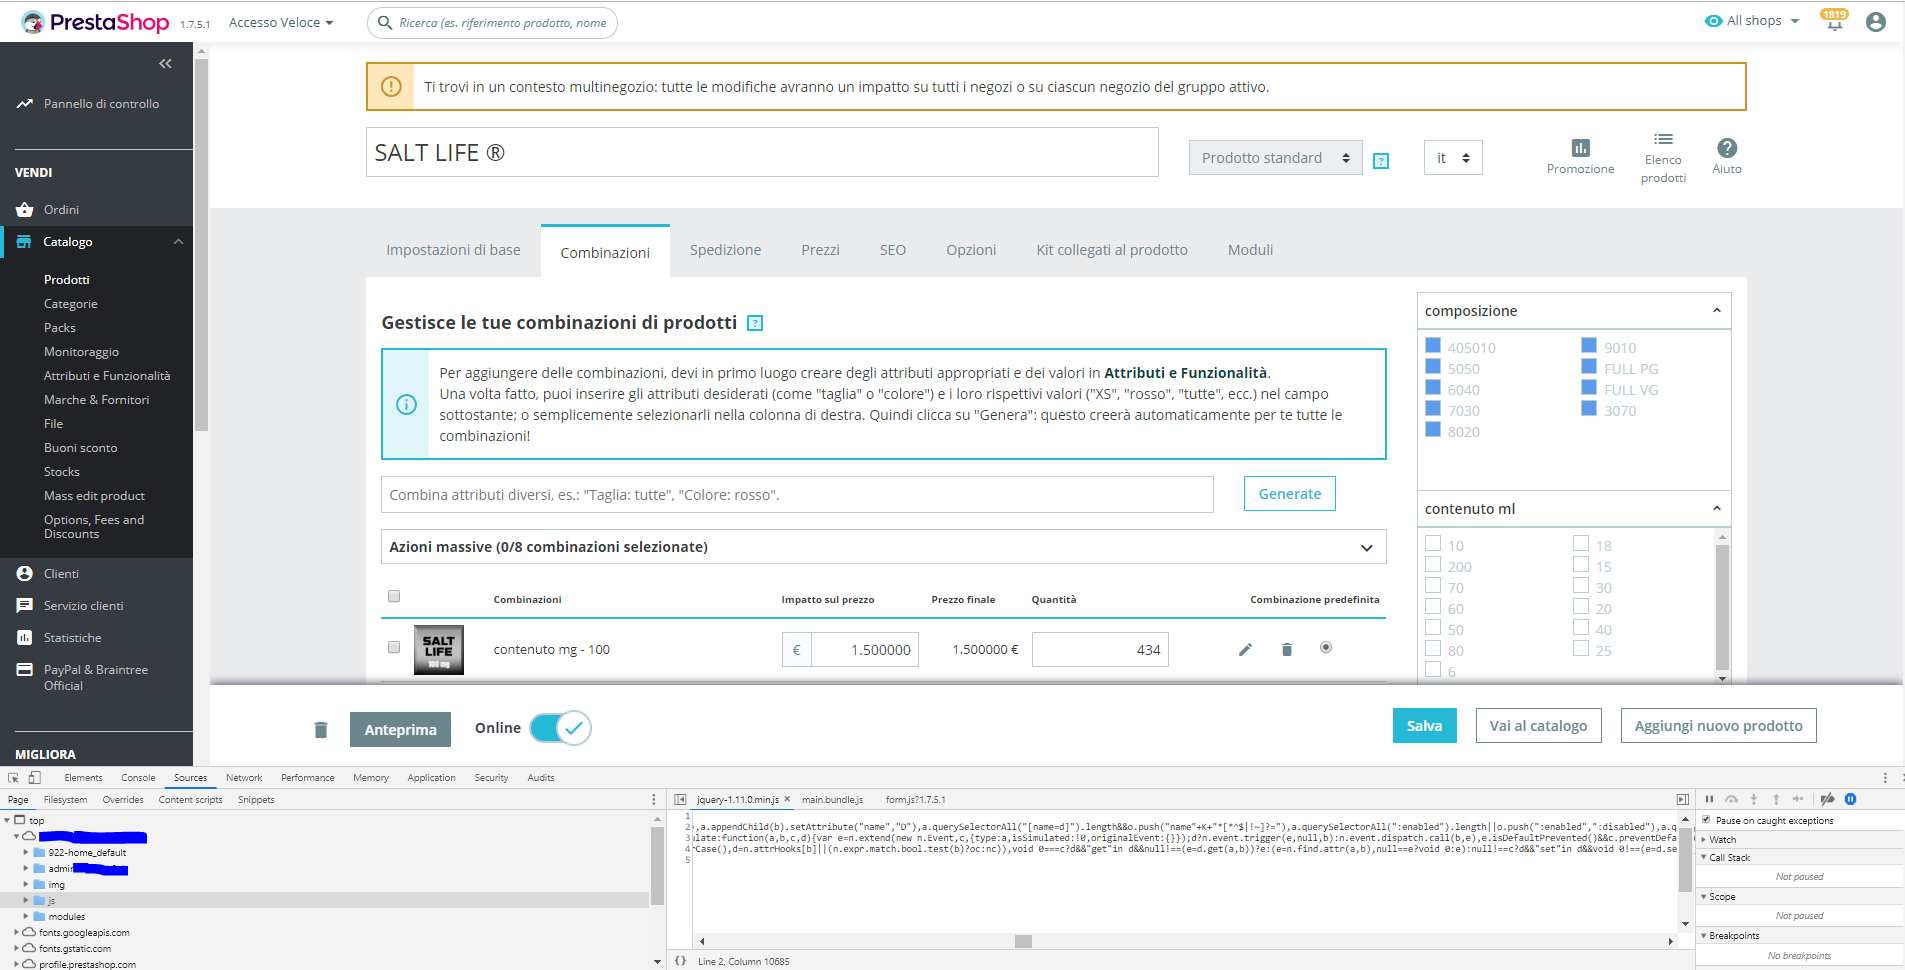
Task: Click the product name field SALT LIFE
Action: pos(762,152)
